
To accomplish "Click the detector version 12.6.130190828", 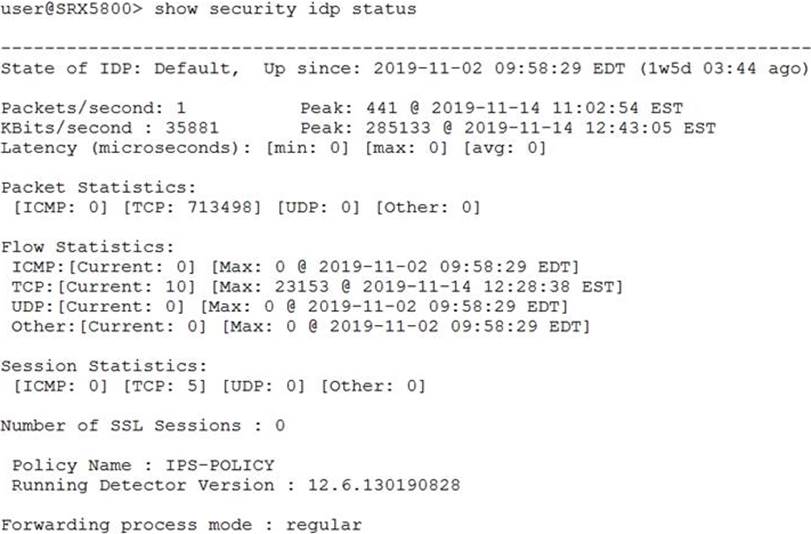I will point(384,485).
